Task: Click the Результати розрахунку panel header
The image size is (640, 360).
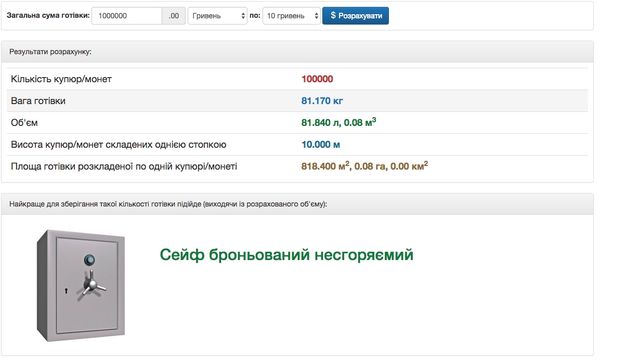Action: [x=297, y=52]
